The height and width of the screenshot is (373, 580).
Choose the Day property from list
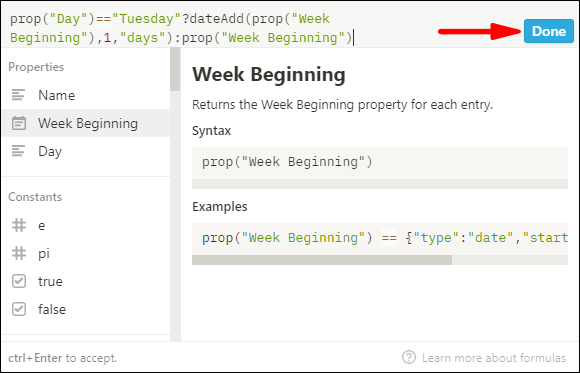[x=86, y=151]
